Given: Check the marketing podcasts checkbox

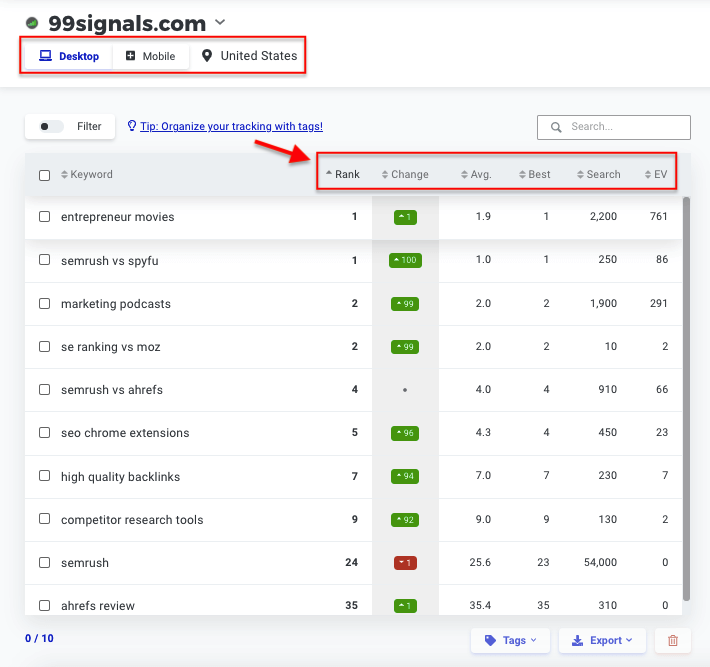Looking at the screenshot, I should pyautogui.click(x=44, y=303).
